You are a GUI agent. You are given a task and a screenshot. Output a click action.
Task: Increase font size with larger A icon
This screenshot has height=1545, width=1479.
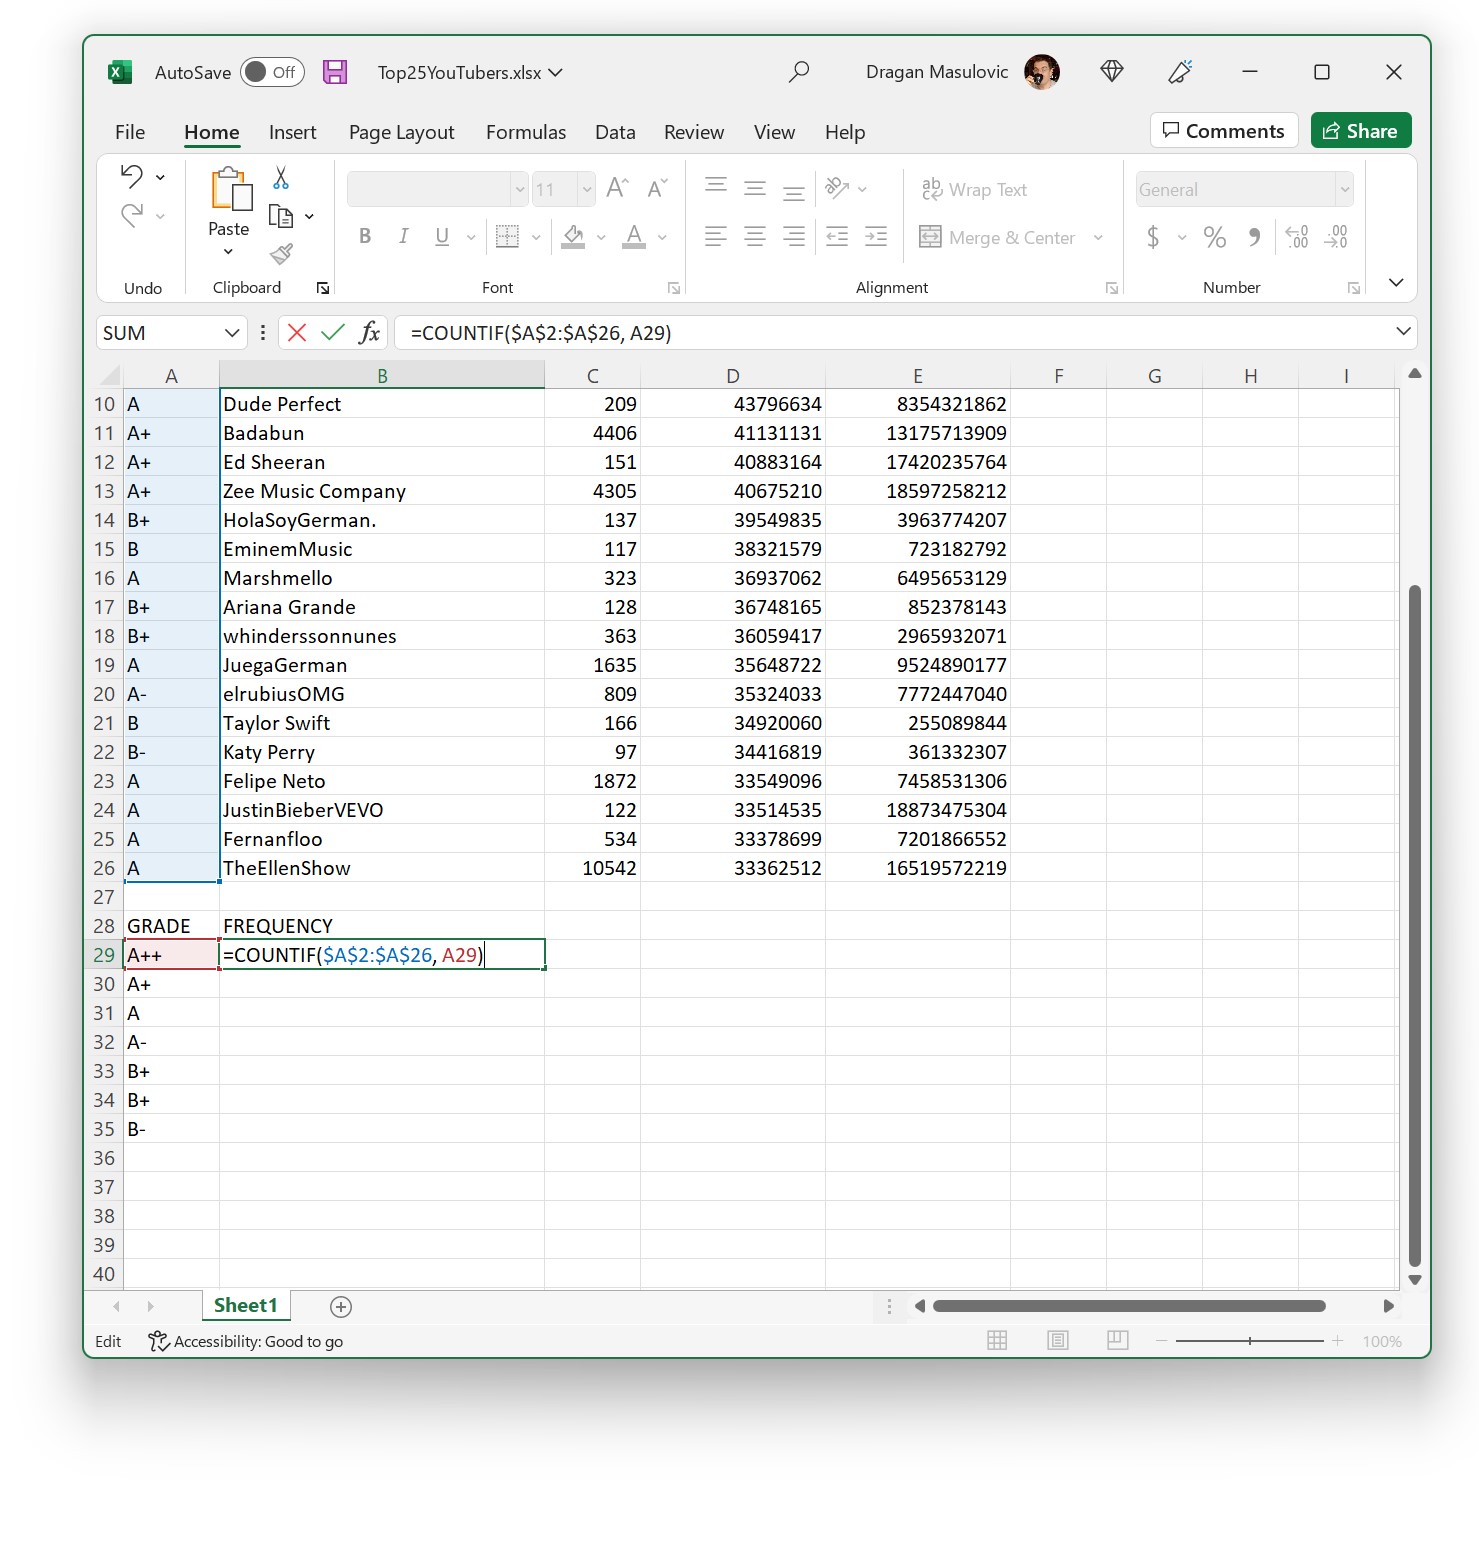(x=617, y=188)
